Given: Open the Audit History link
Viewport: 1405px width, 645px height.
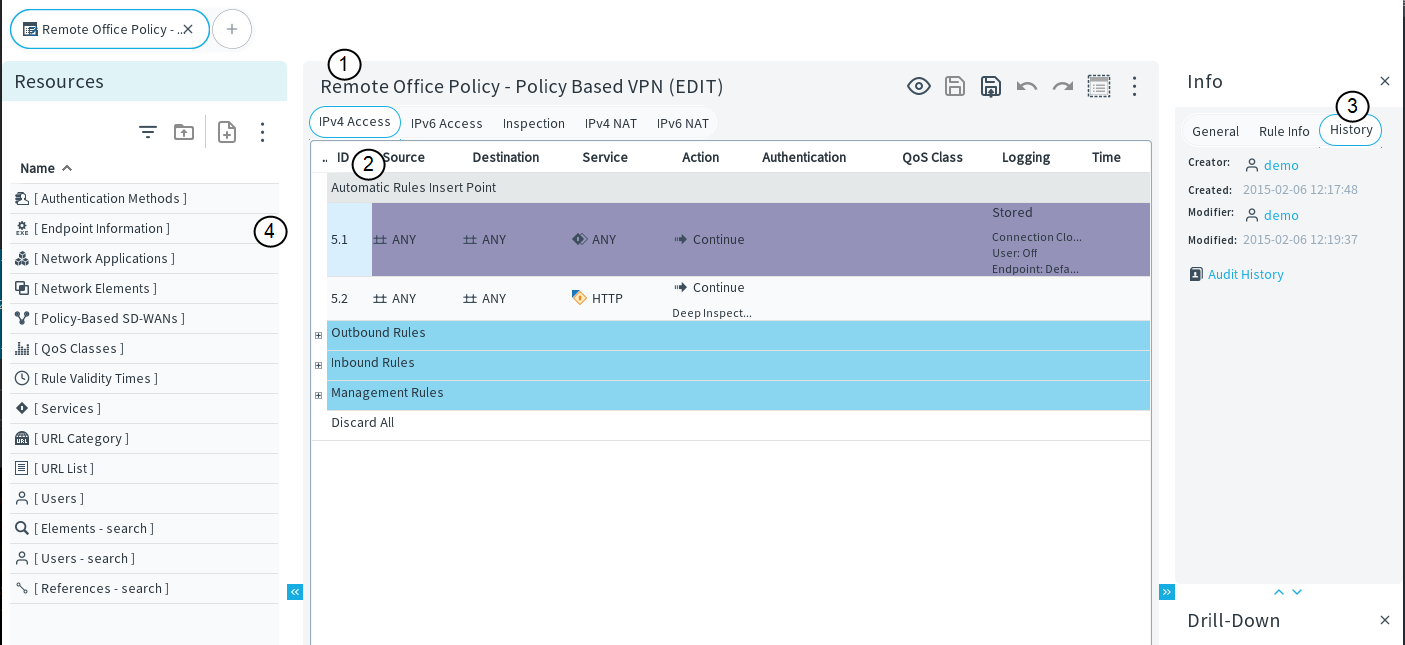Looking at the screenshot, I should (1245, 274).
